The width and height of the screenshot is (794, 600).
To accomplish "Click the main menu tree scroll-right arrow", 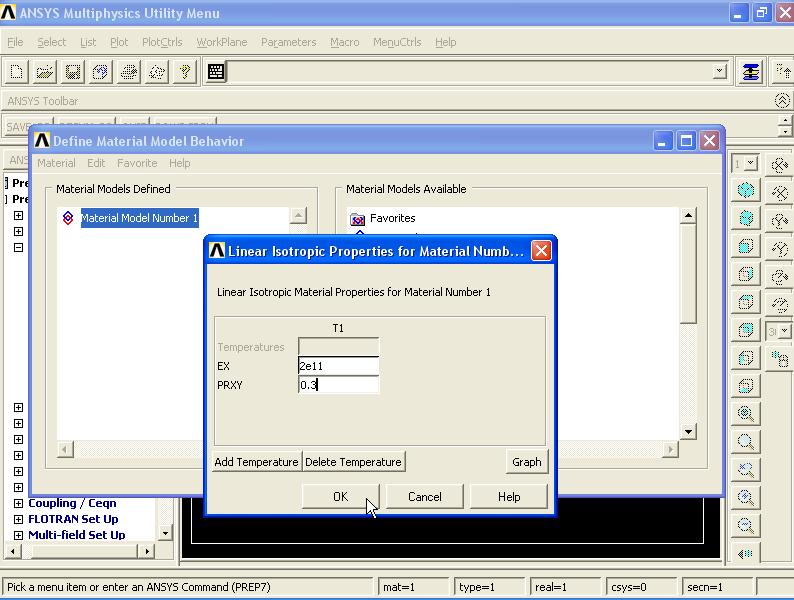I will [x=147, y=551].
